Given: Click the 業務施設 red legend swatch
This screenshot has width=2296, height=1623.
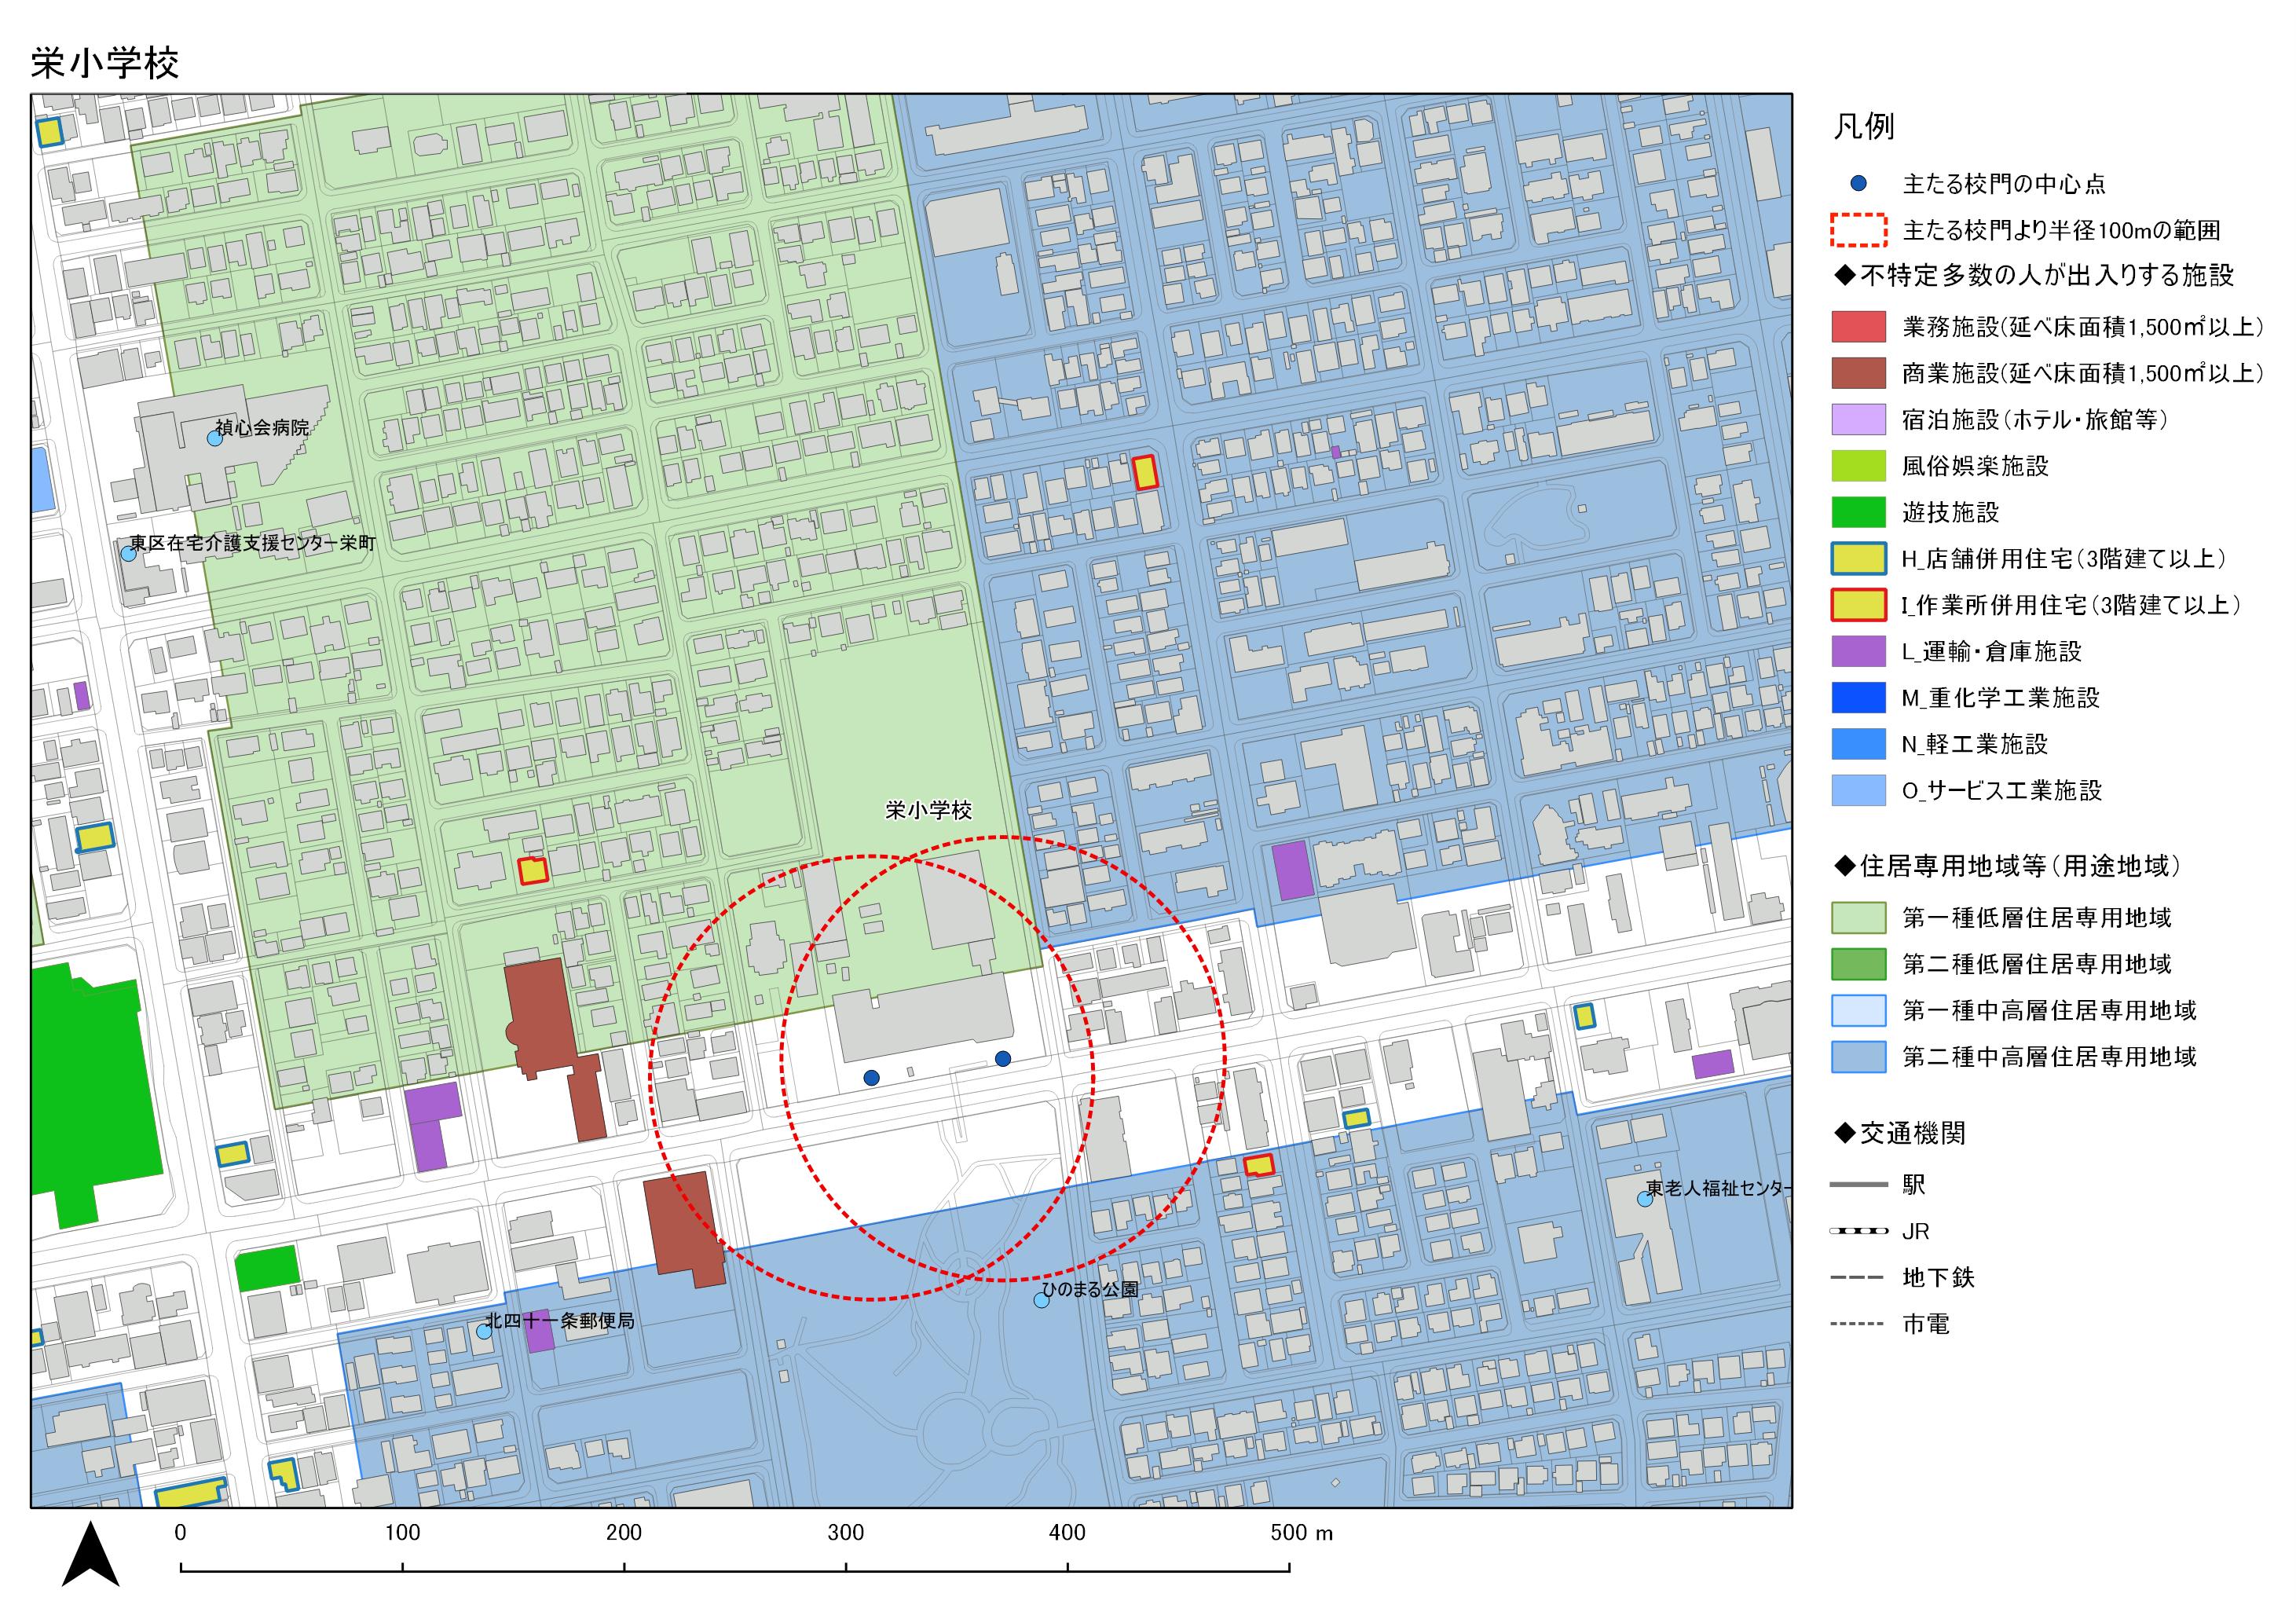Looking at the screenshot, I should [1858, 326].
